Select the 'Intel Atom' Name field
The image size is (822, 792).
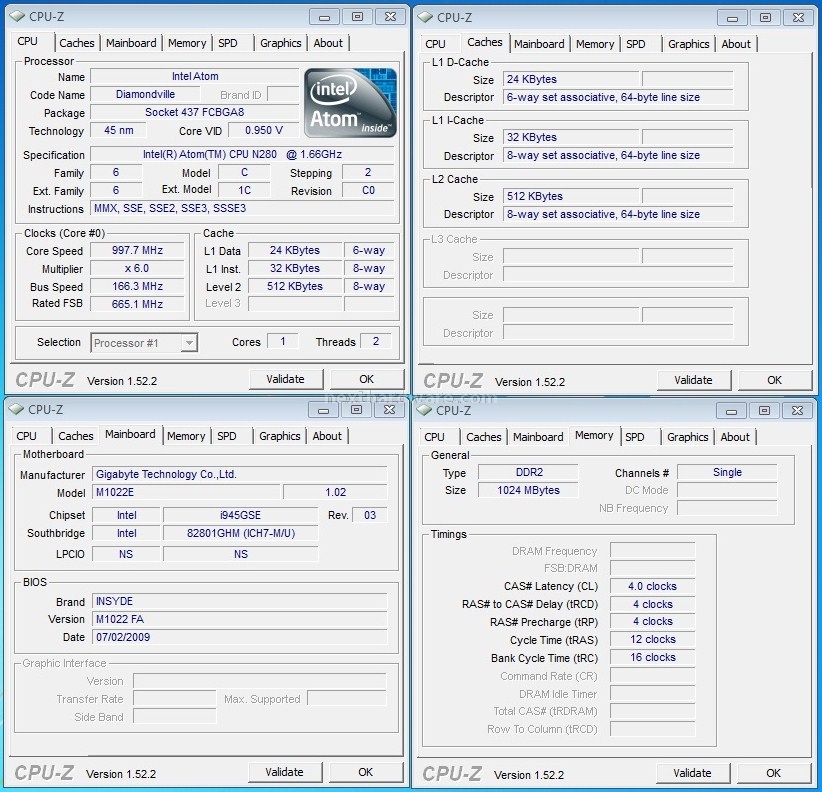point(194,77)
